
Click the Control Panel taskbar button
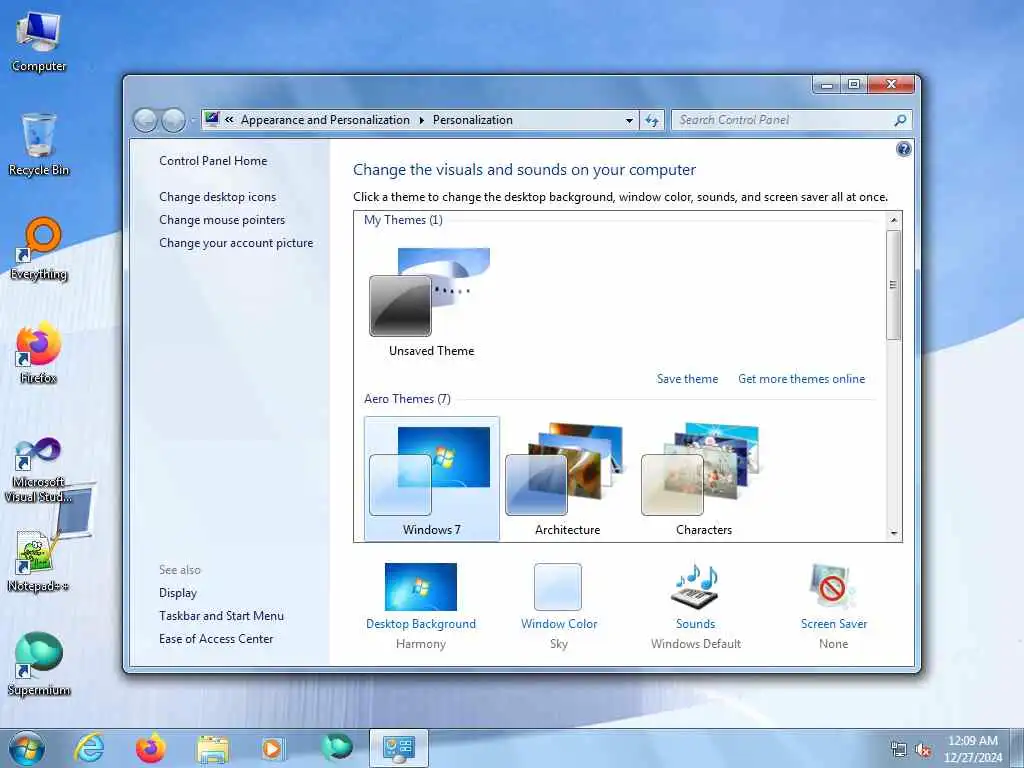coord(398,748)
